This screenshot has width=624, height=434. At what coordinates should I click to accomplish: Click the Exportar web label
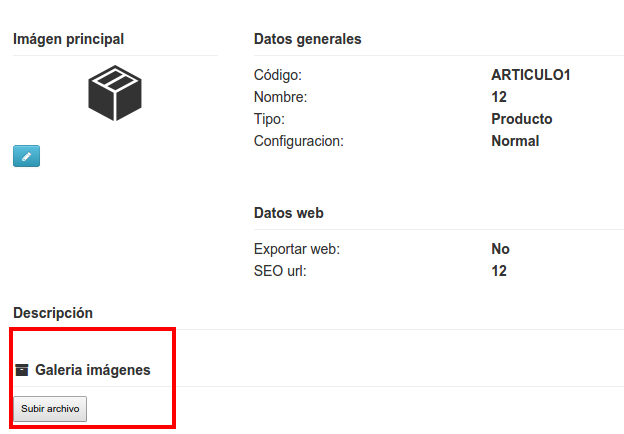click(x=297, y=249)
